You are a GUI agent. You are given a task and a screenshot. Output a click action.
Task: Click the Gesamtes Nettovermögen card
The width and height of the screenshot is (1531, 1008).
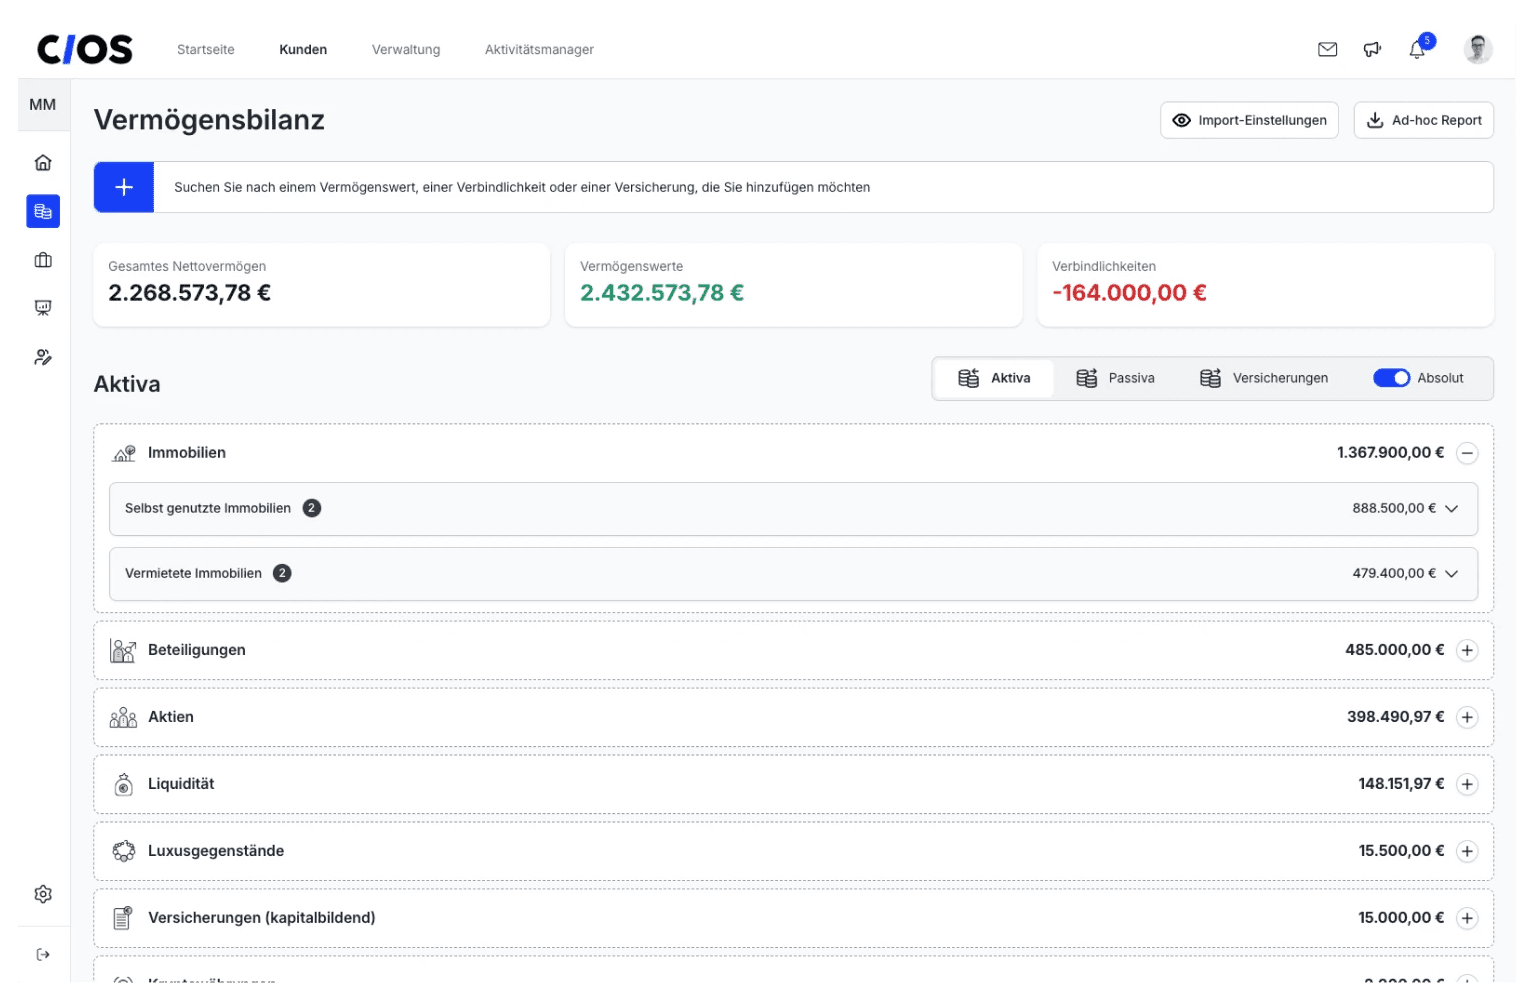[x=321, y=285]
